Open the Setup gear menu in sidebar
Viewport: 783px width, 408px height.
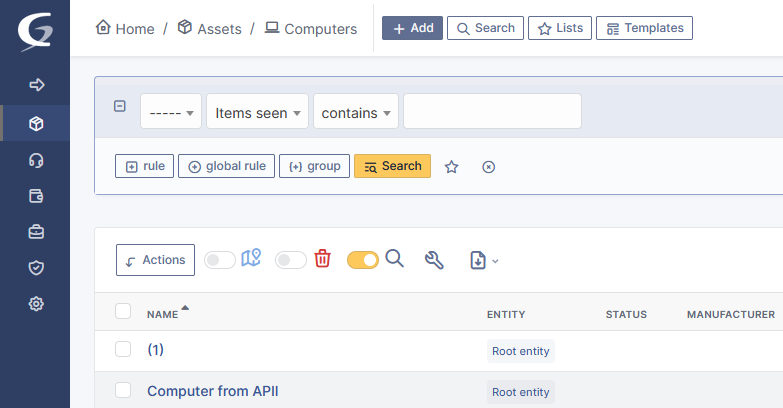[36, 304]
